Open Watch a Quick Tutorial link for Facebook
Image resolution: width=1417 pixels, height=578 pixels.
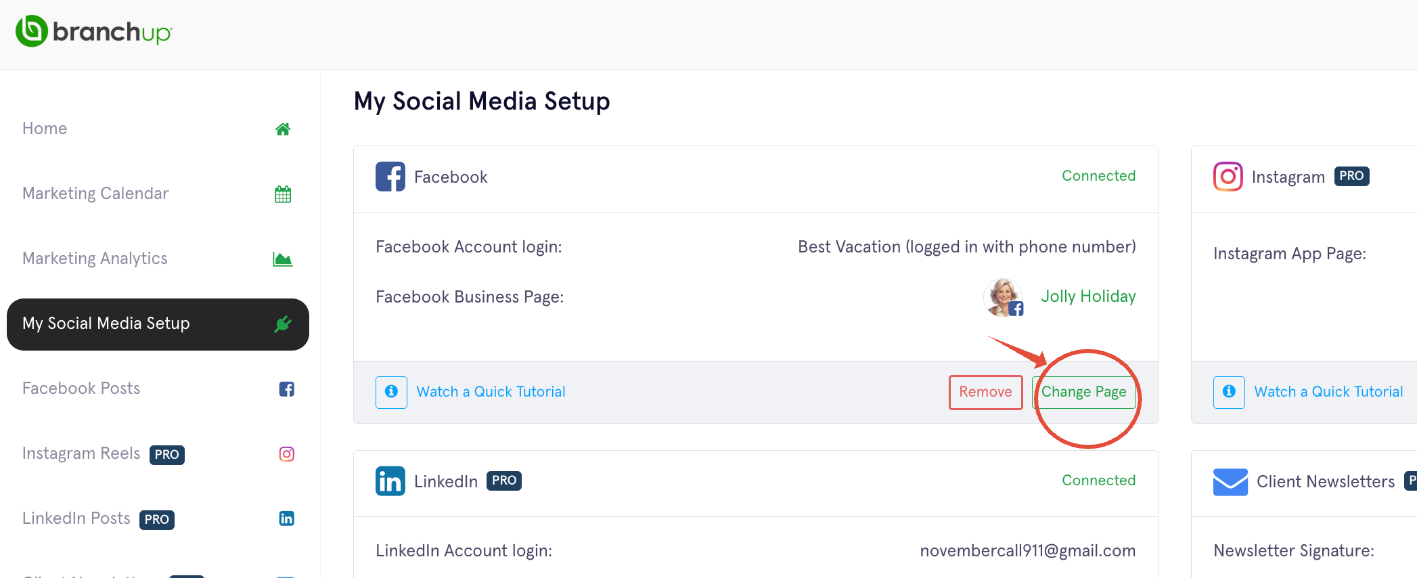click(491, 392)
